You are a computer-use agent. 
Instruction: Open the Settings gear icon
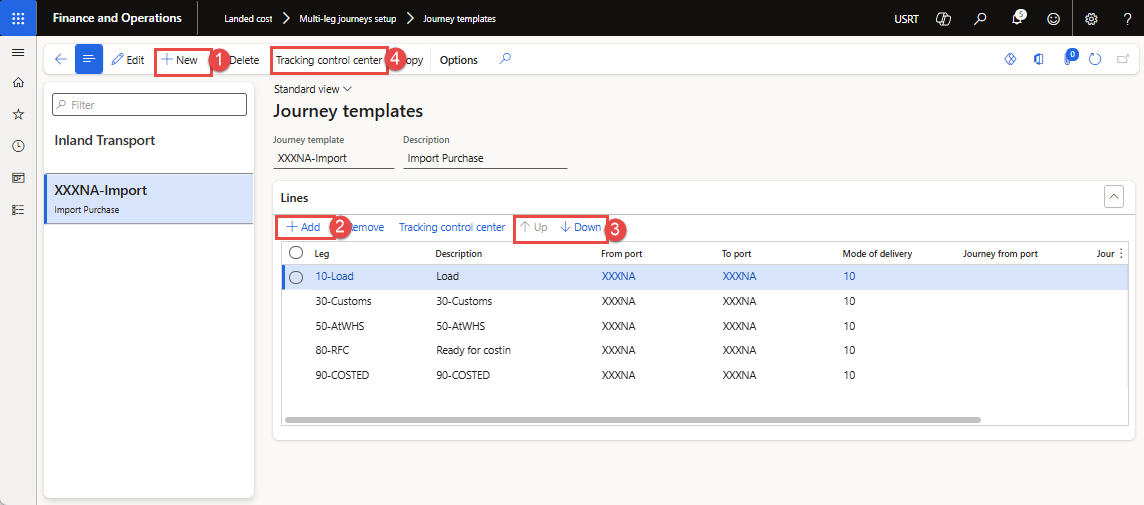[x=1091, y=18]
